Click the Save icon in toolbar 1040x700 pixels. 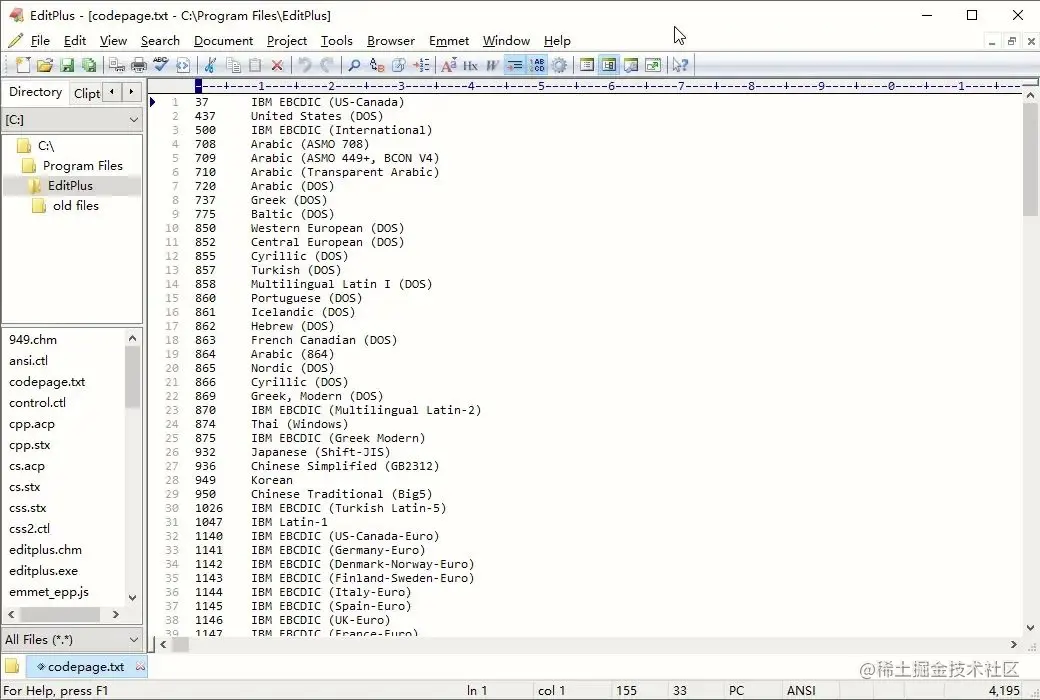tap(67, 65)
